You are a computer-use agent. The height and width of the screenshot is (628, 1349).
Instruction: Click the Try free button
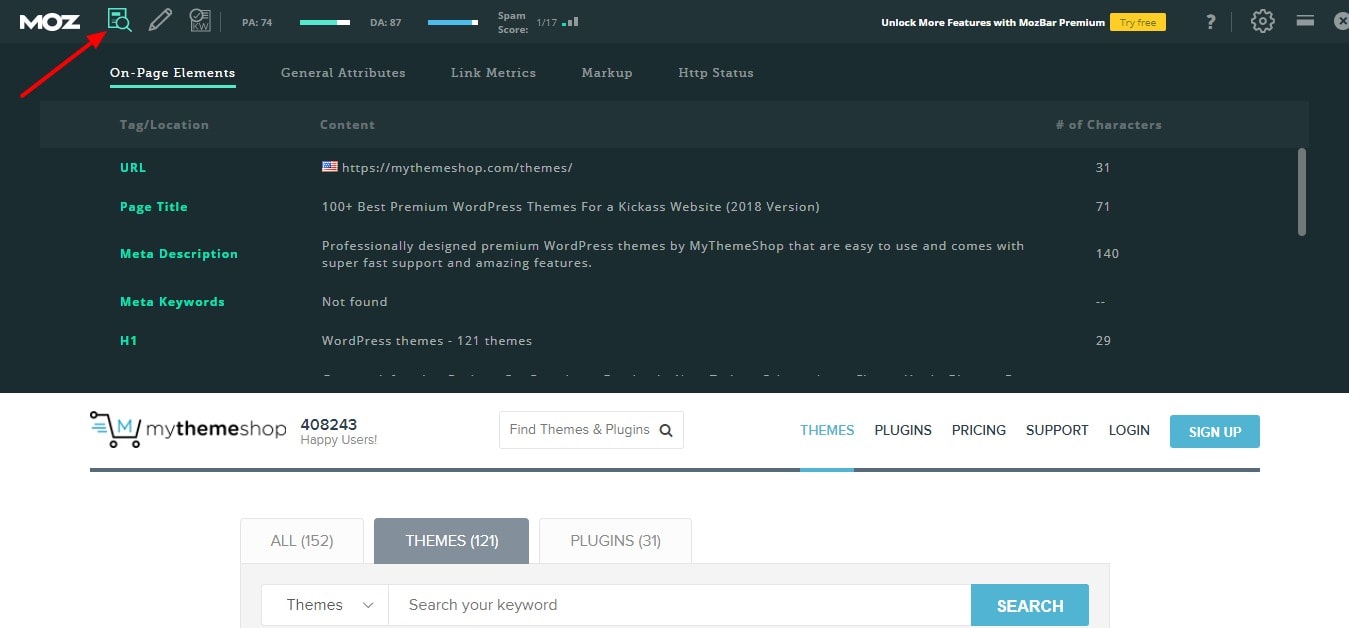(x=1138, y=22)
